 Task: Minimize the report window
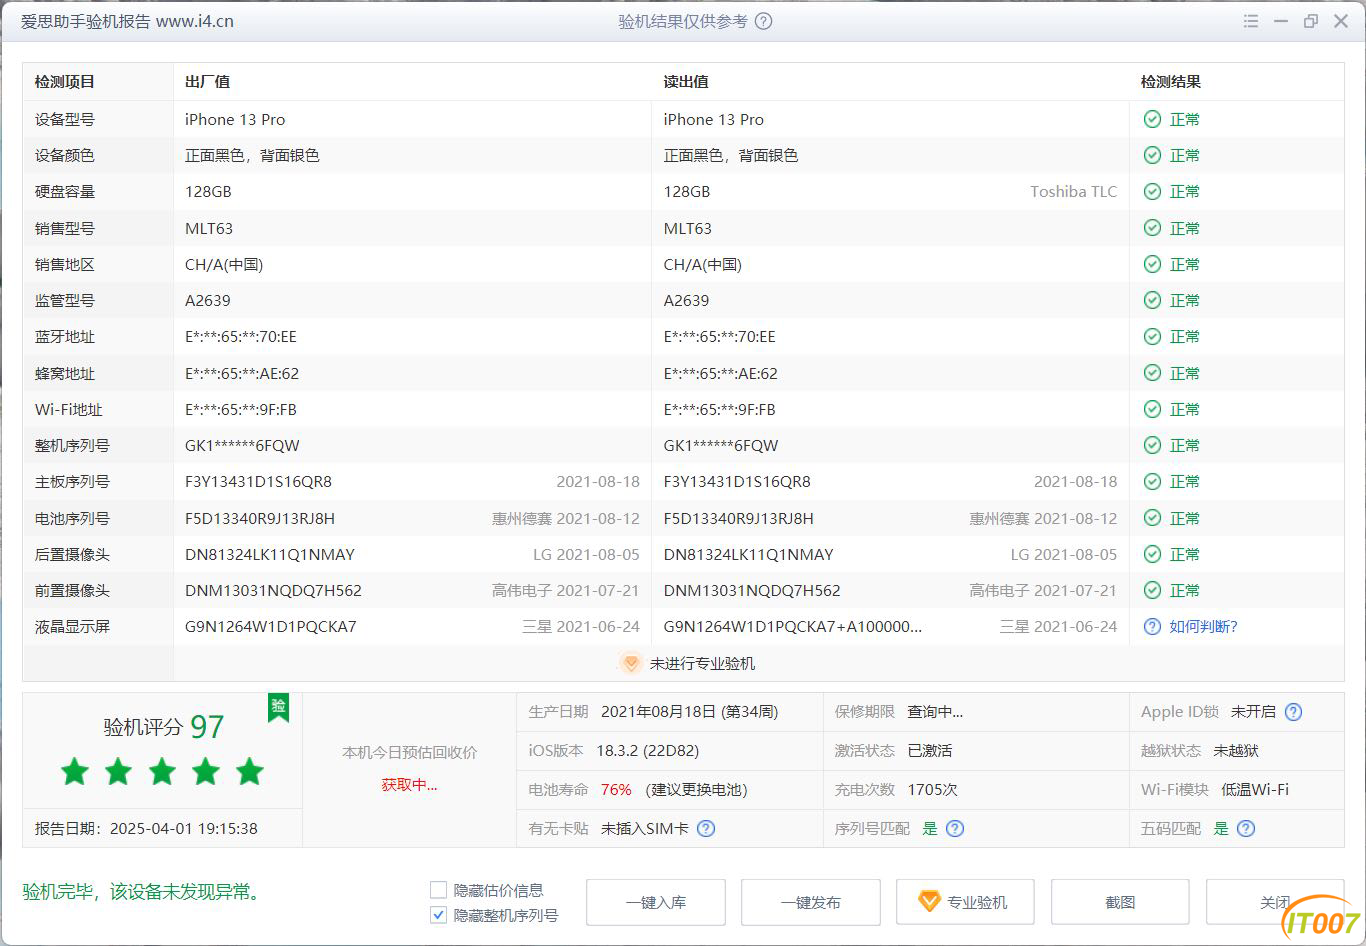[1281, 21]
